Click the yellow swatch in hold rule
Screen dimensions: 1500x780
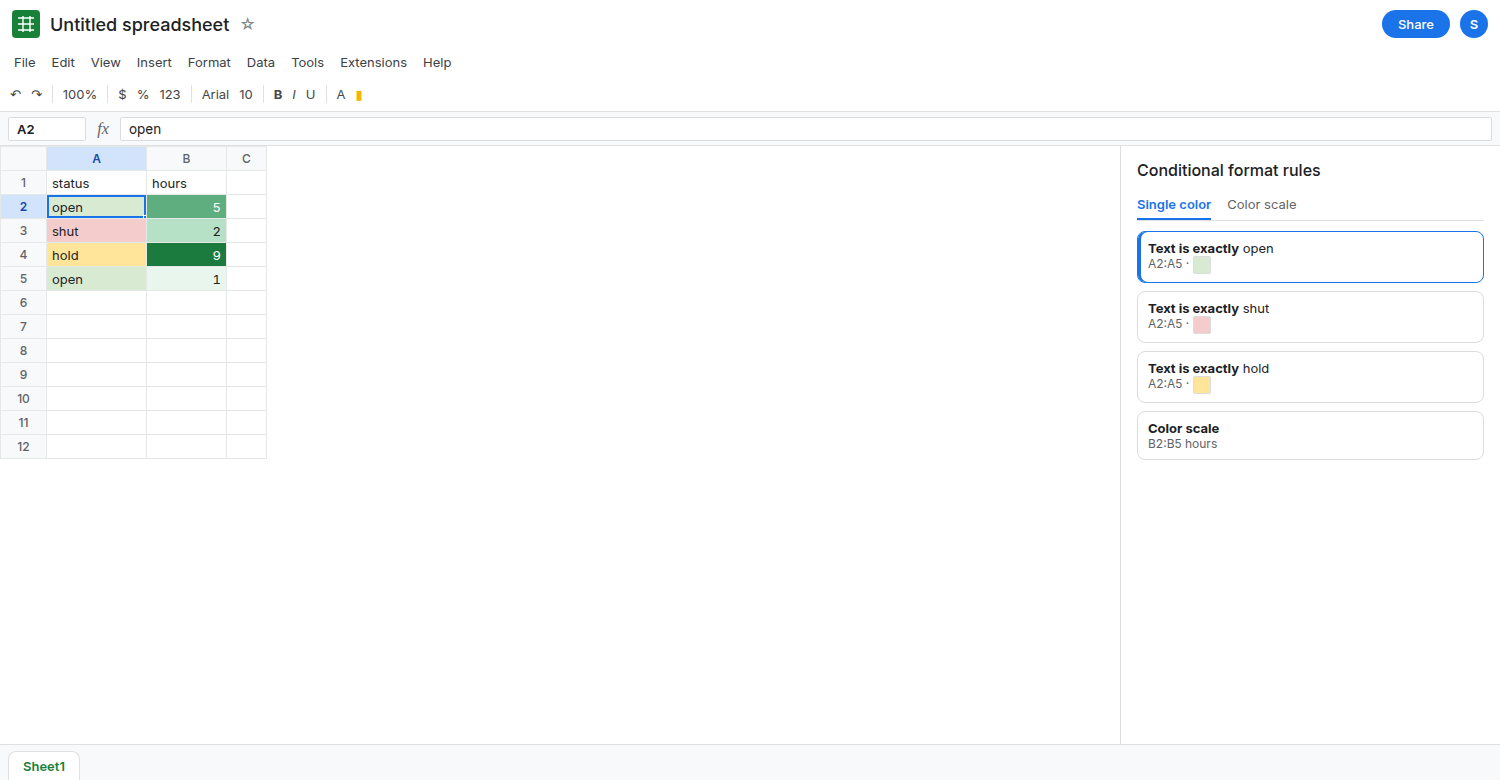[x=1202, y=385]
